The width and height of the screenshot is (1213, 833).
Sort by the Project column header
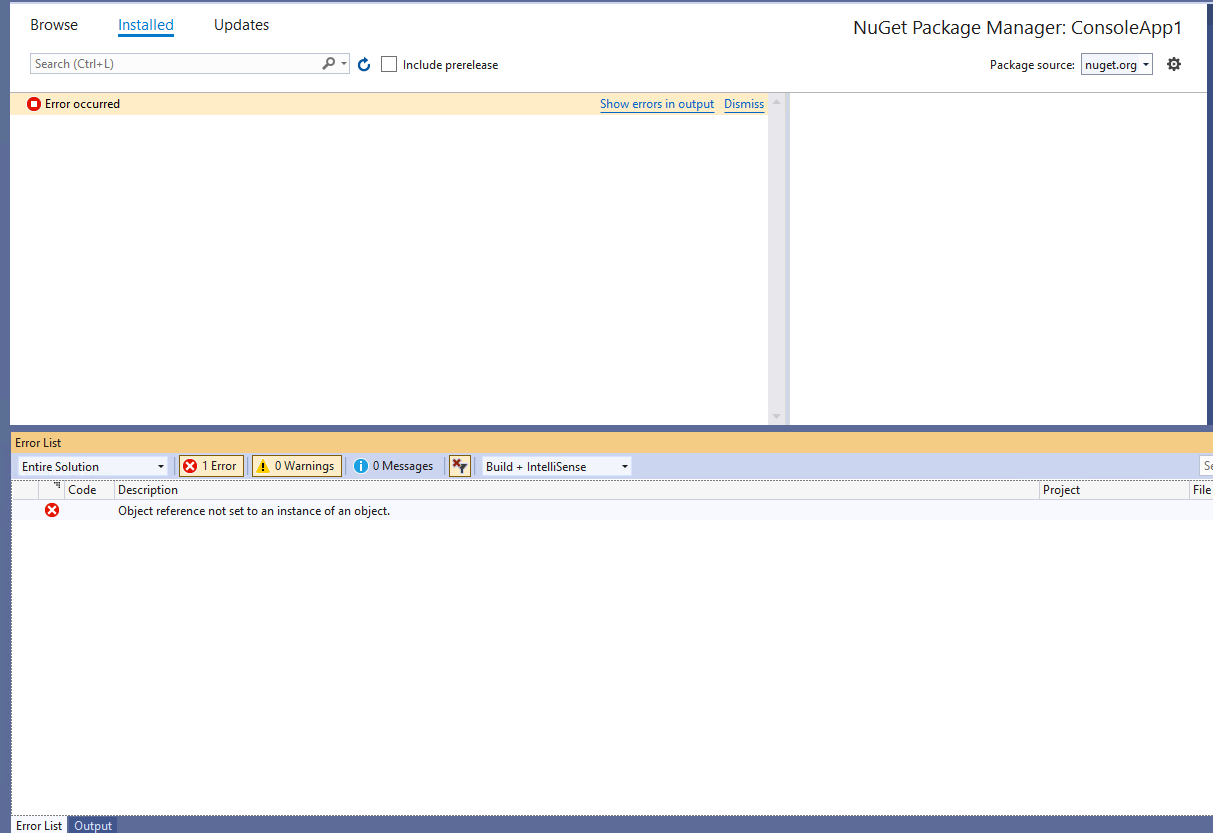1114,490
